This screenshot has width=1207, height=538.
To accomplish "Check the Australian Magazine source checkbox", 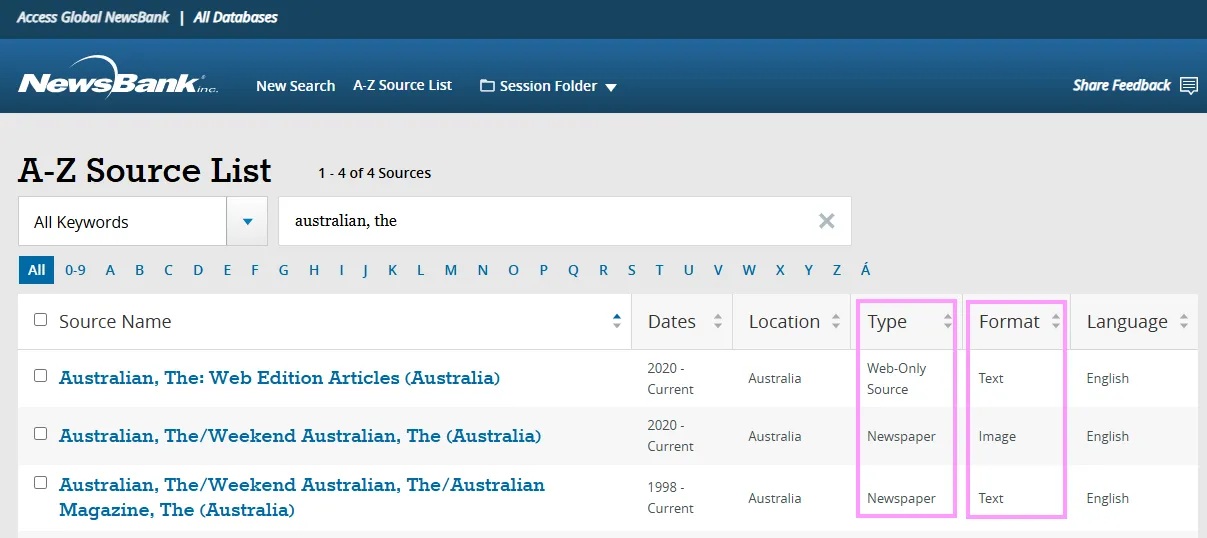I will tap(40, 483).
